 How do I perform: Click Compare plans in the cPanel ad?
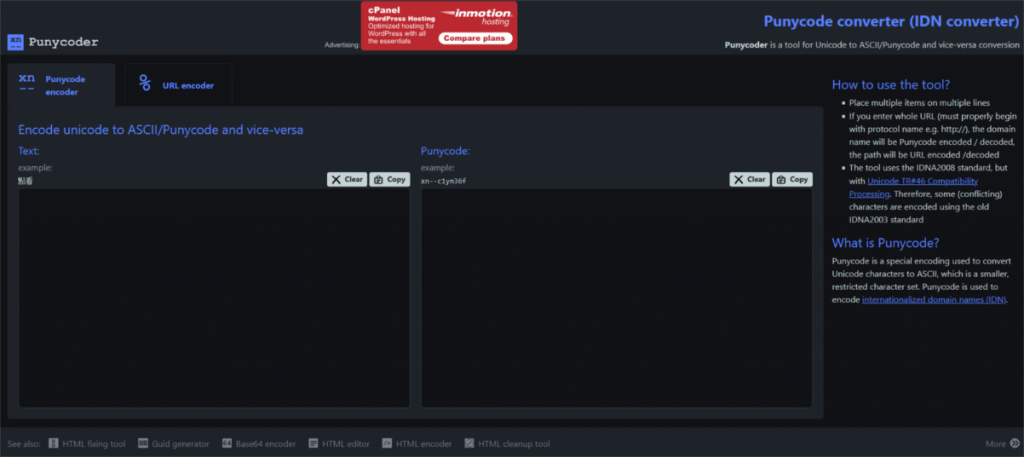[472, 39]
